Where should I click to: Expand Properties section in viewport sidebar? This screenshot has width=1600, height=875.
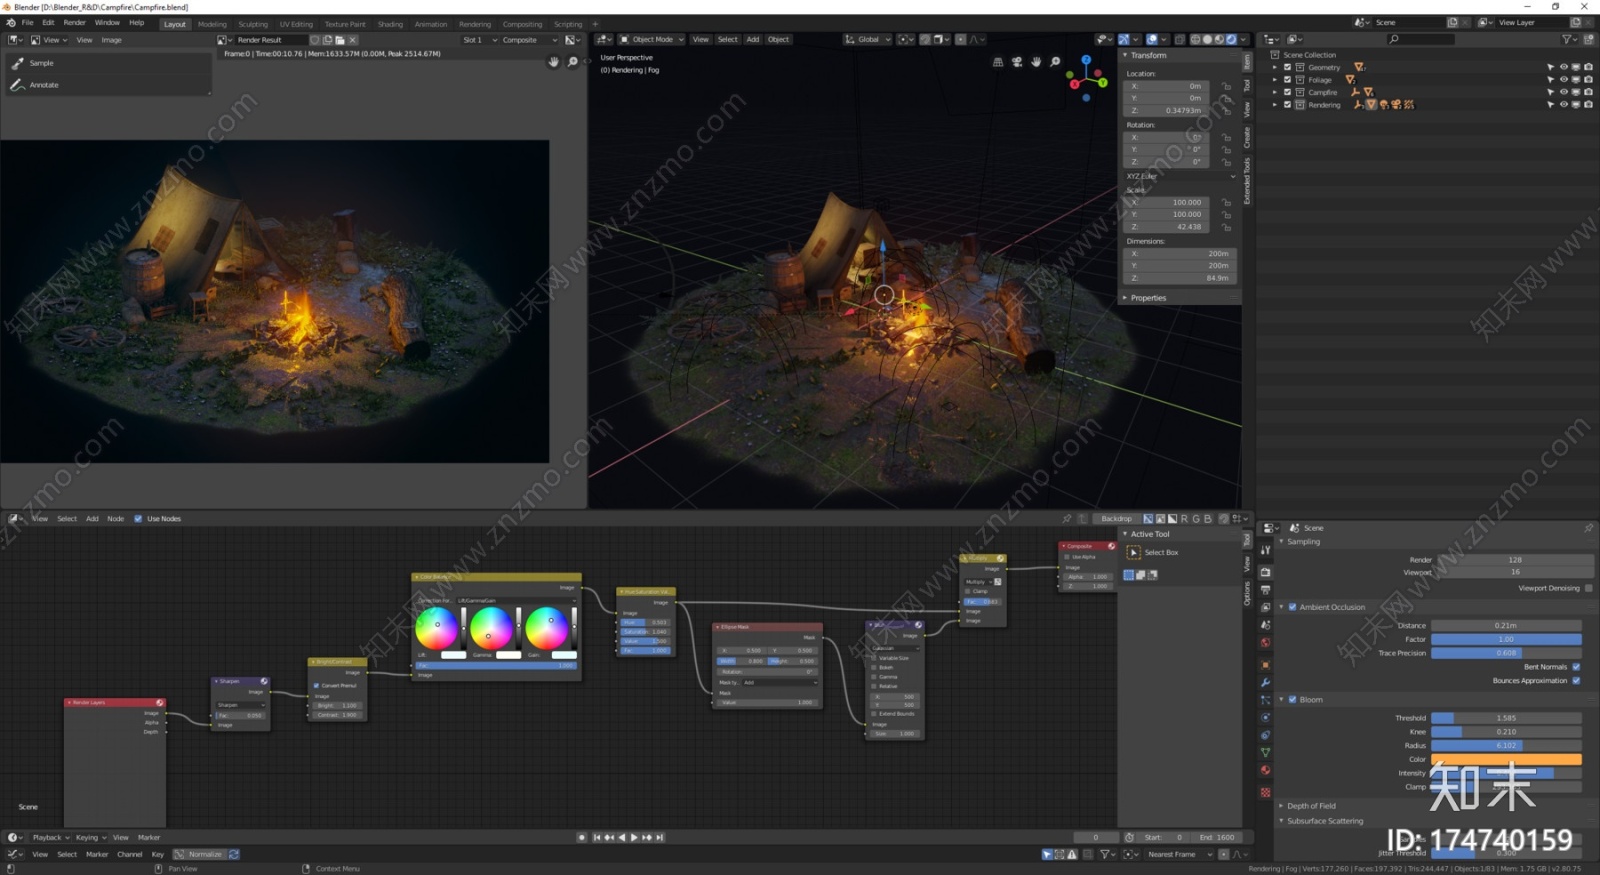(x=1125, y=298)
